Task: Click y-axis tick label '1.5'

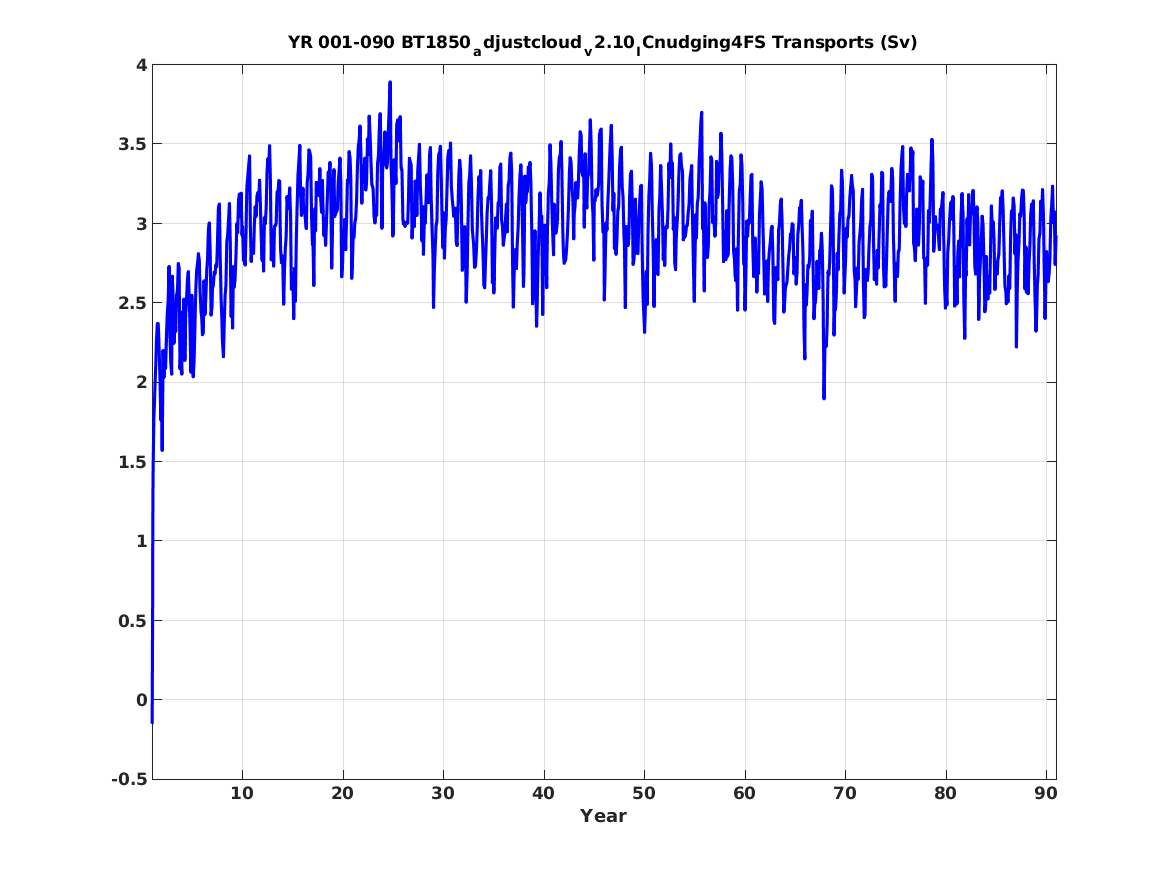Action: [x=133, y=462]
